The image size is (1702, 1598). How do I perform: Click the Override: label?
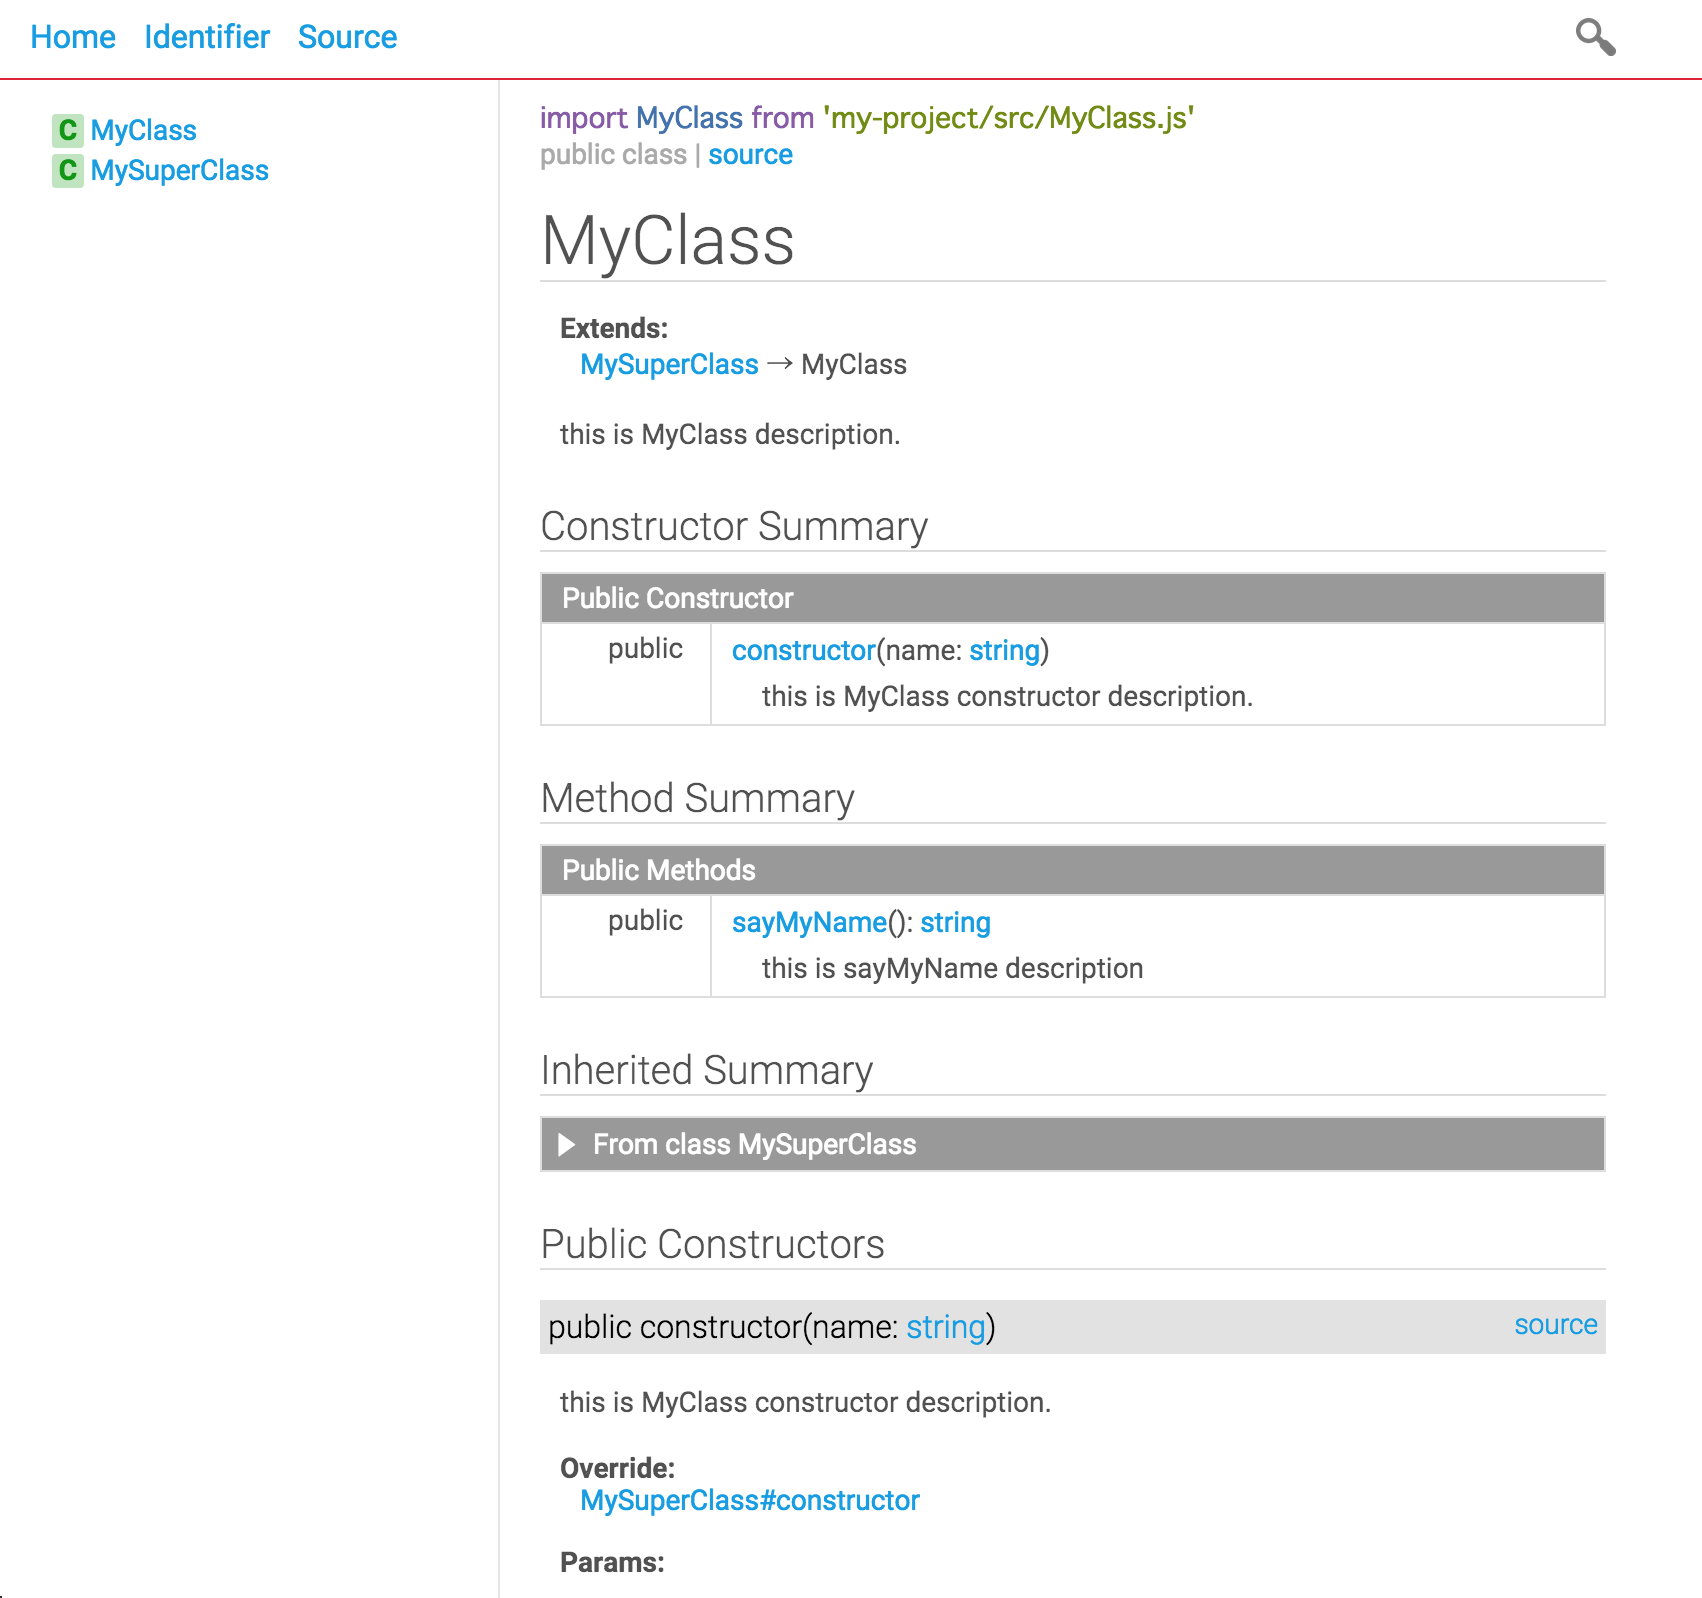point(617,1468)
